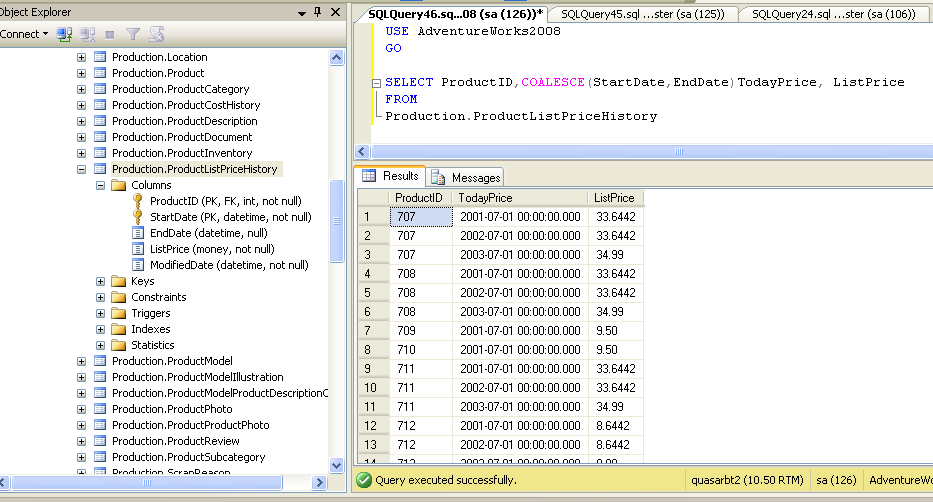Click the Connect Object Explorer icon
The height and width of the screenshot is (502, 933).
(64, 34)
